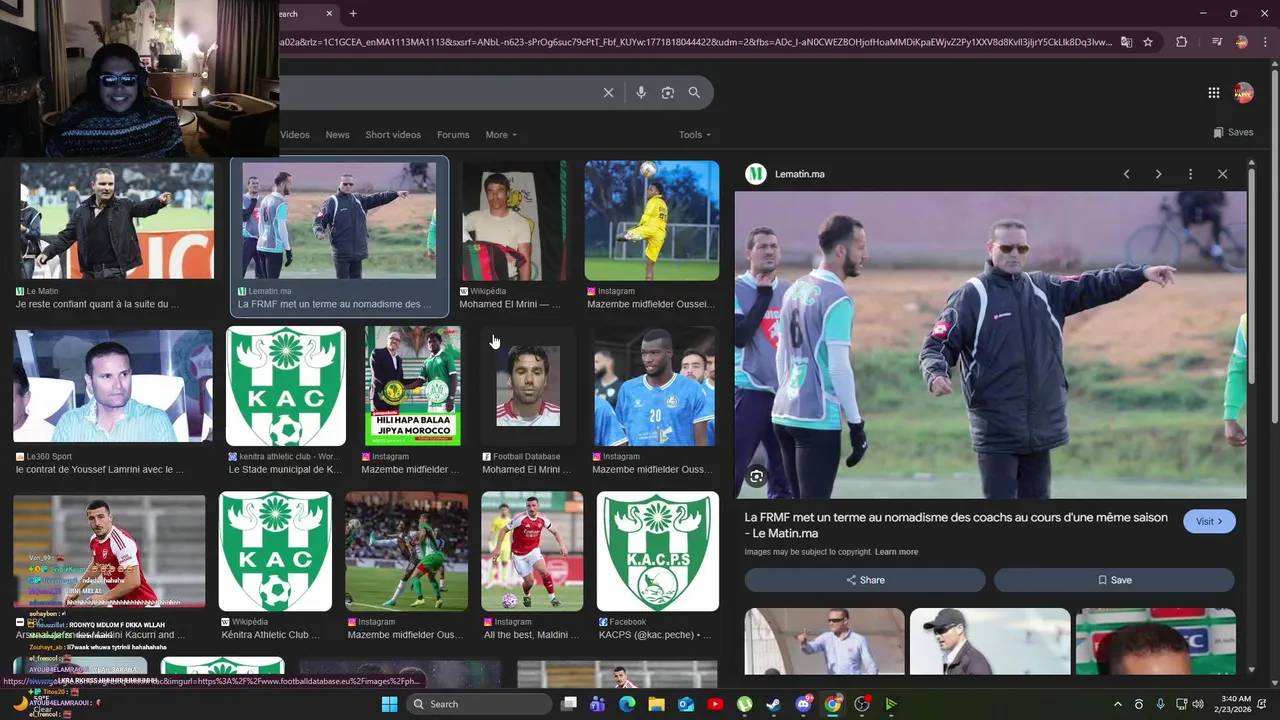
Task: Switch to Videos results tab
Action: tap(295, 135)
